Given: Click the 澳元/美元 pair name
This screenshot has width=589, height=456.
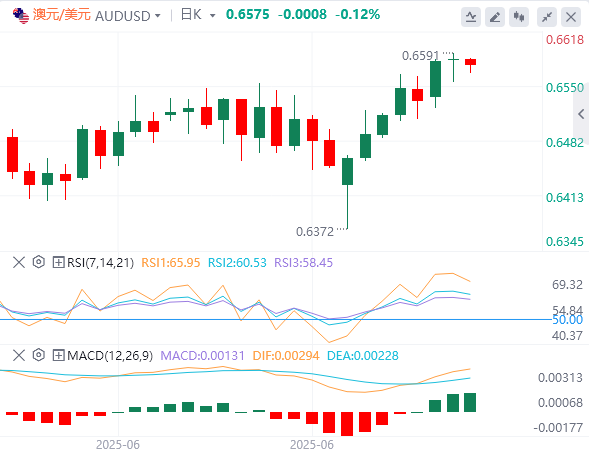Looking at the screenshot, I should 62,15.
